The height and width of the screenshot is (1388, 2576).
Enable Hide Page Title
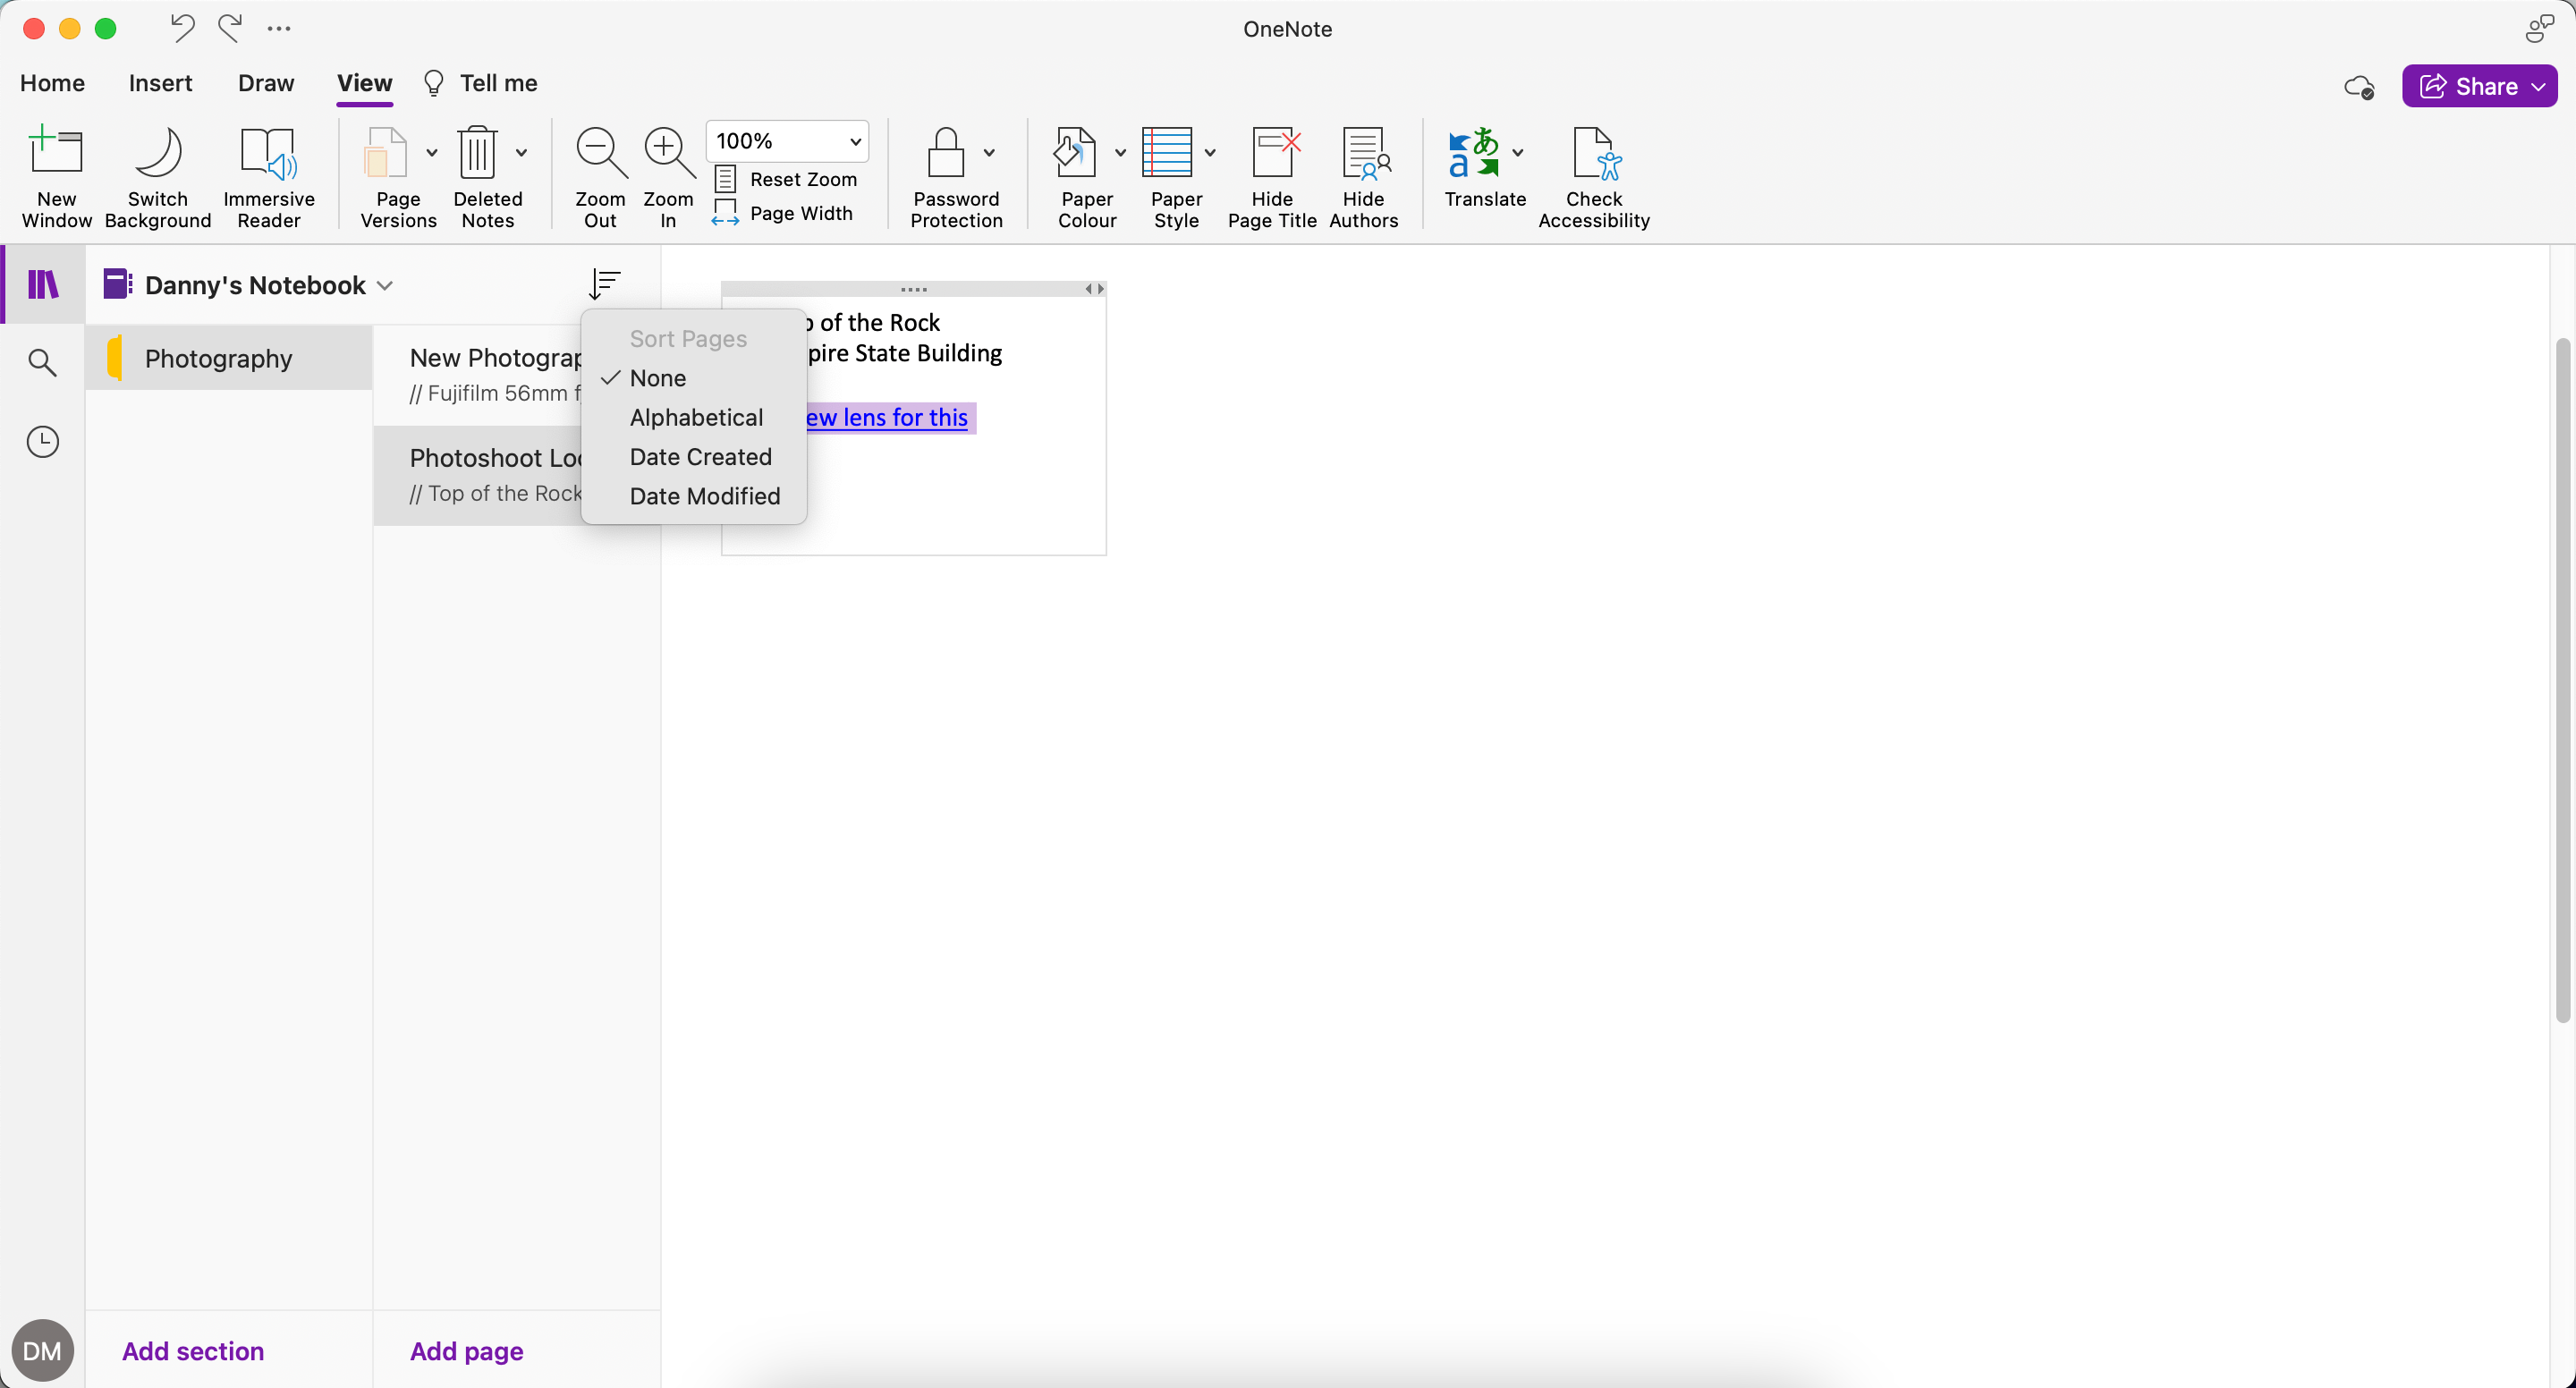coord(1272,176)
